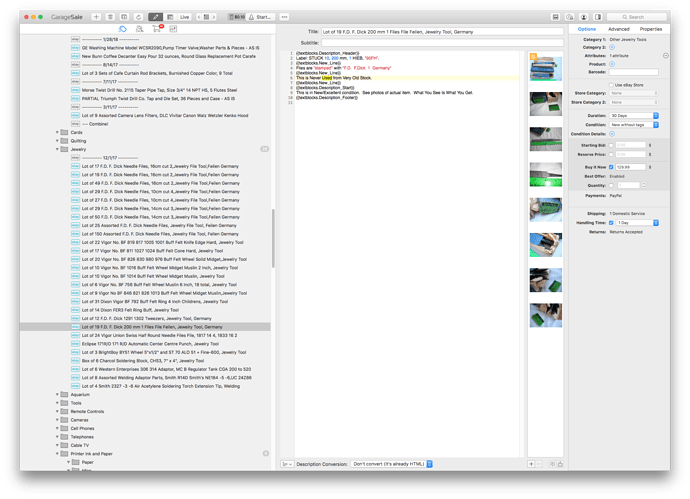Click the Attributes minus circle icon
The width and height of the screenshot is (690, 499).
click(x=666, y=55)
